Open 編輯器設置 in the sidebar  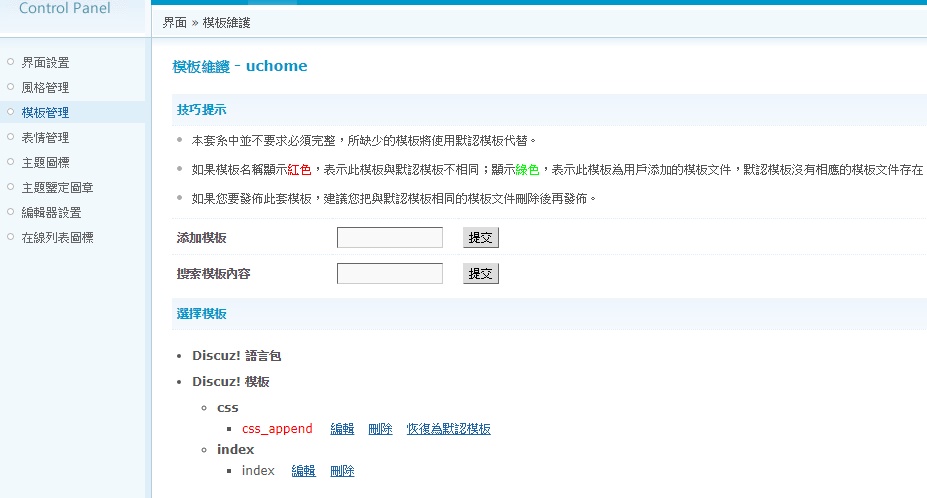51,213
